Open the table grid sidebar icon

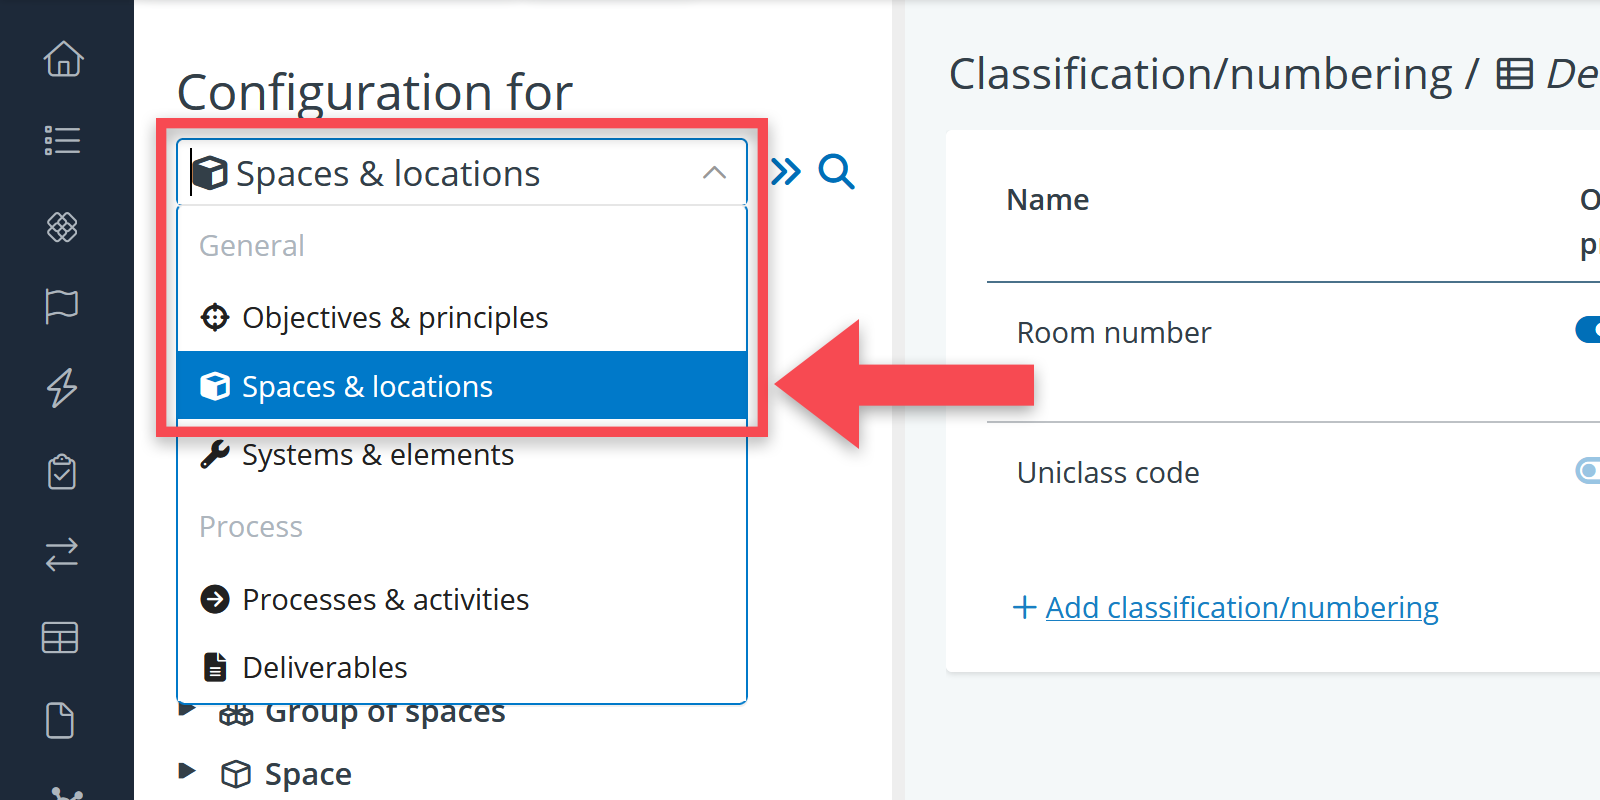60,637
